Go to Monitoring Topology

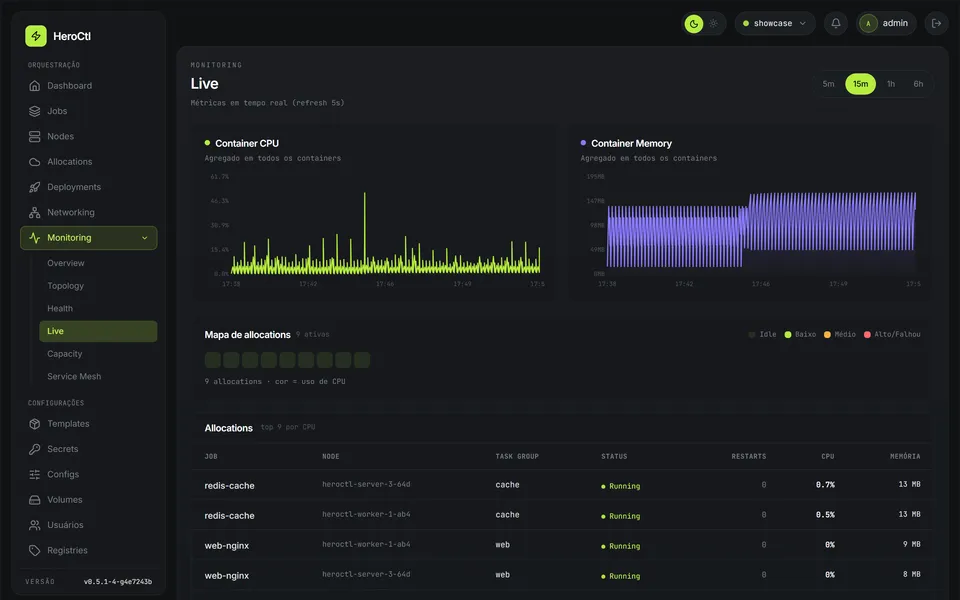click(x=66, y=286)
